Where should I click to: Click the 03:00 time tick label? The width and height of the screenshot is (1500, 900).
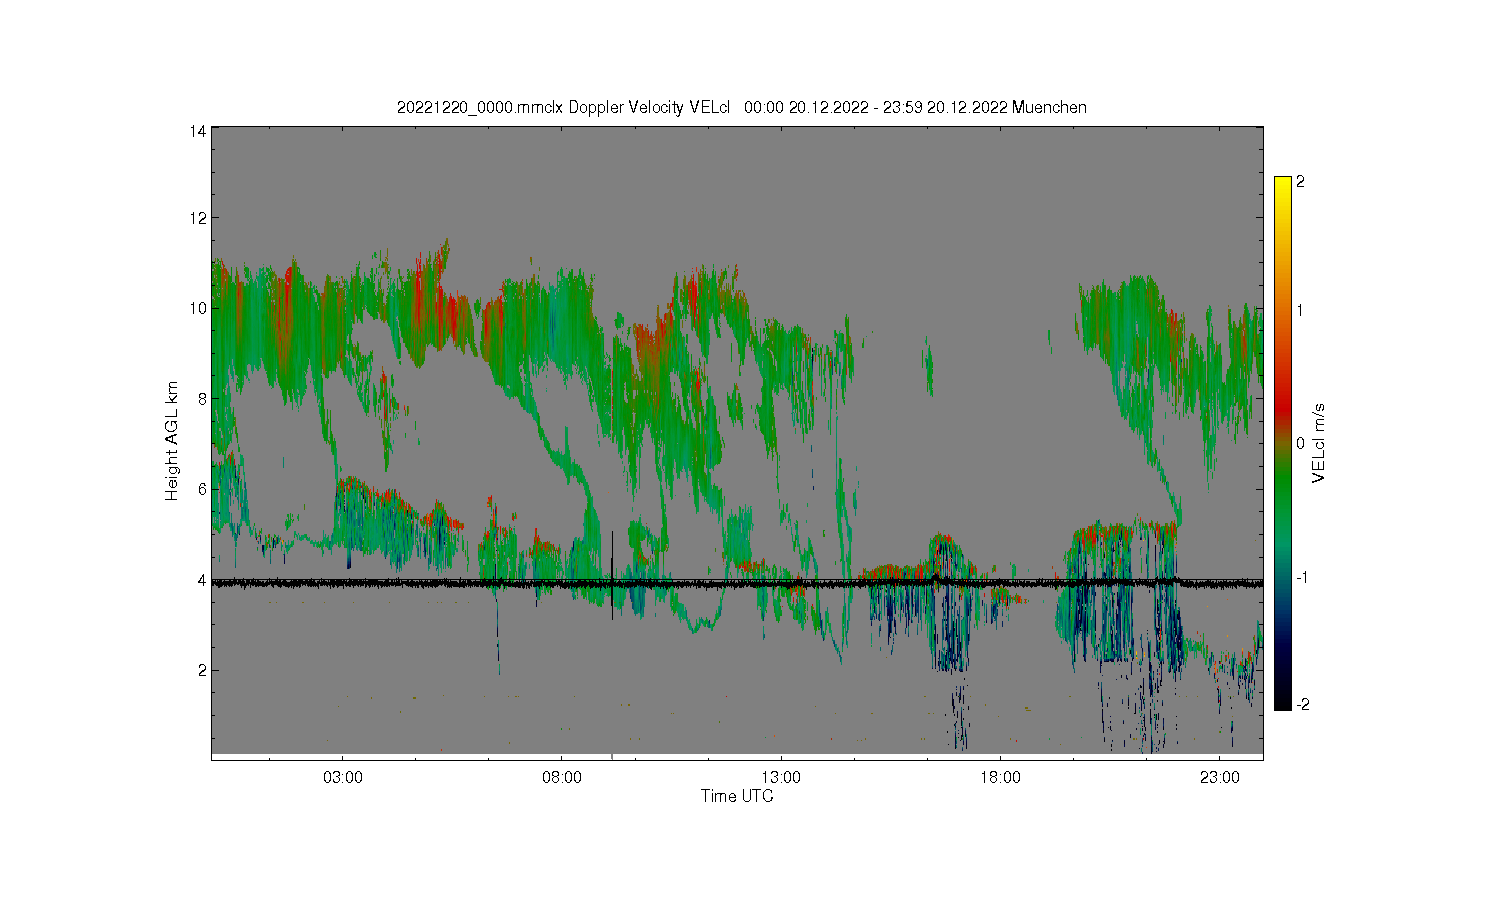(343, 777)
